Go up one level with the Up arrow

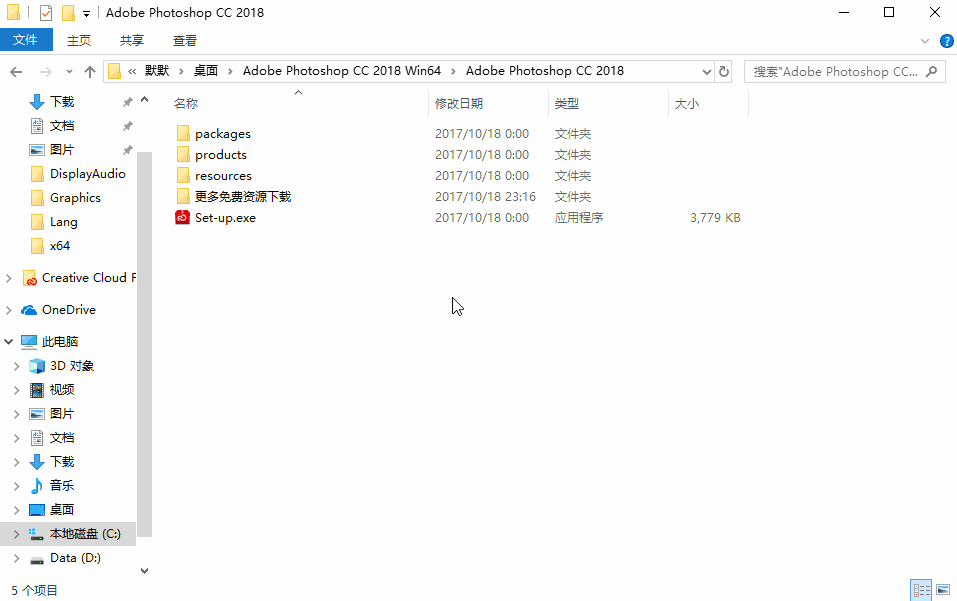[89, 71]
